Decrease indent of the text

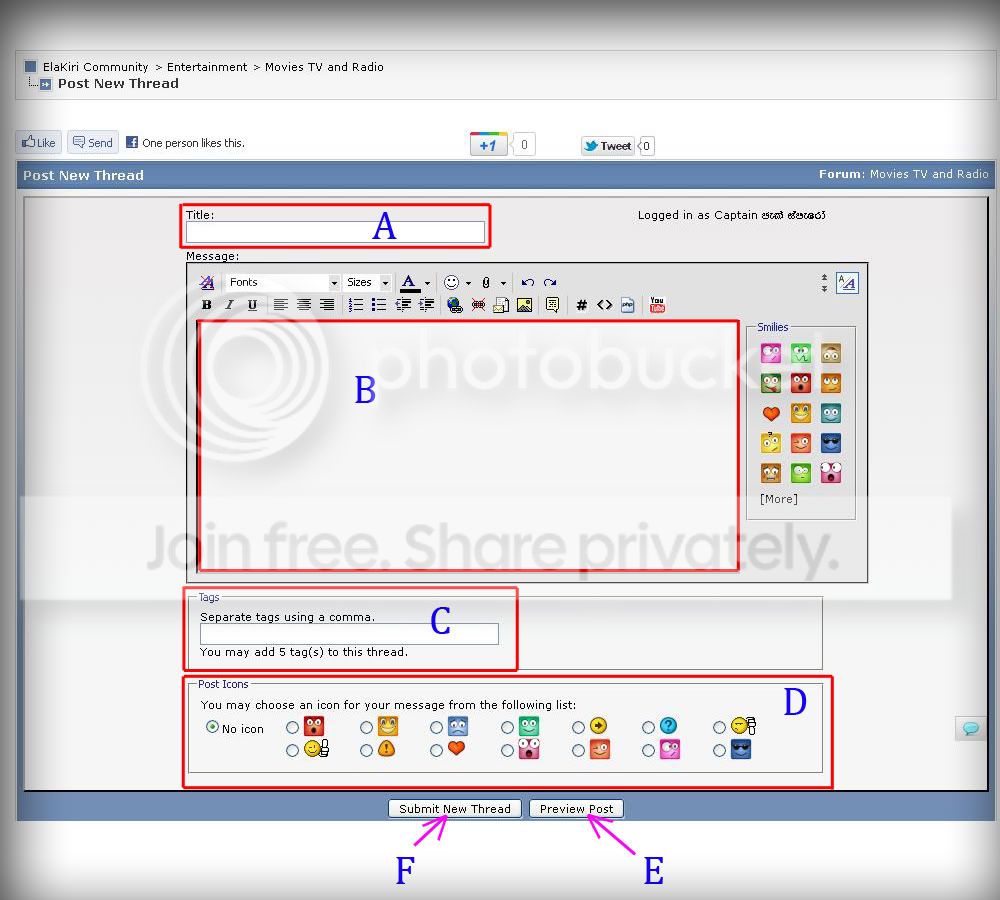pyautogui.click(x=403, y=305)
